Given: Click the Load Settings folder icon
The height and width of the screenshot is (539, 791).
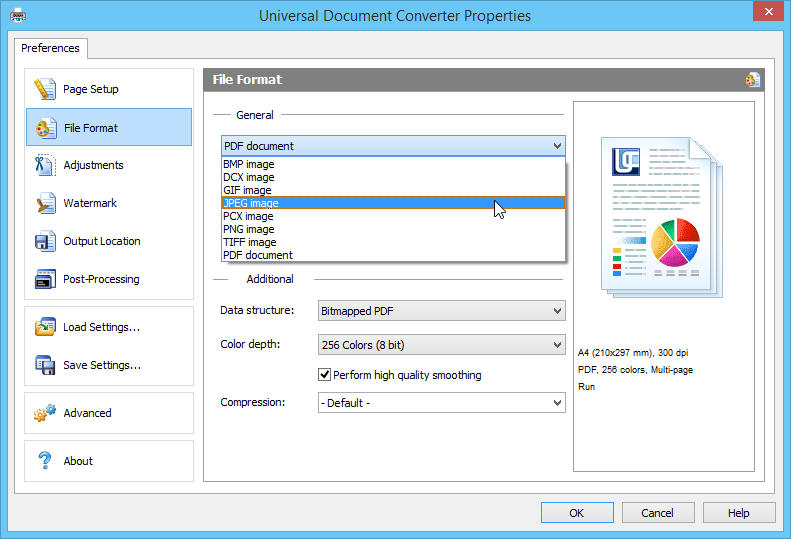Looking at the screenshot, I should click(x=45, y=327).
